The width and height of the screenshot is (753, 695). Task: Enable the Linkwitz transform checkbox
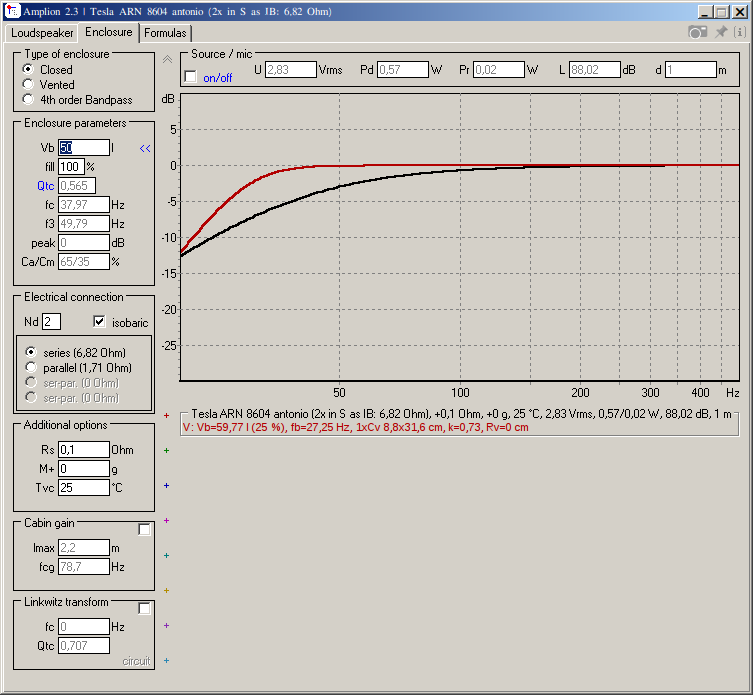(x=144, y=609)
